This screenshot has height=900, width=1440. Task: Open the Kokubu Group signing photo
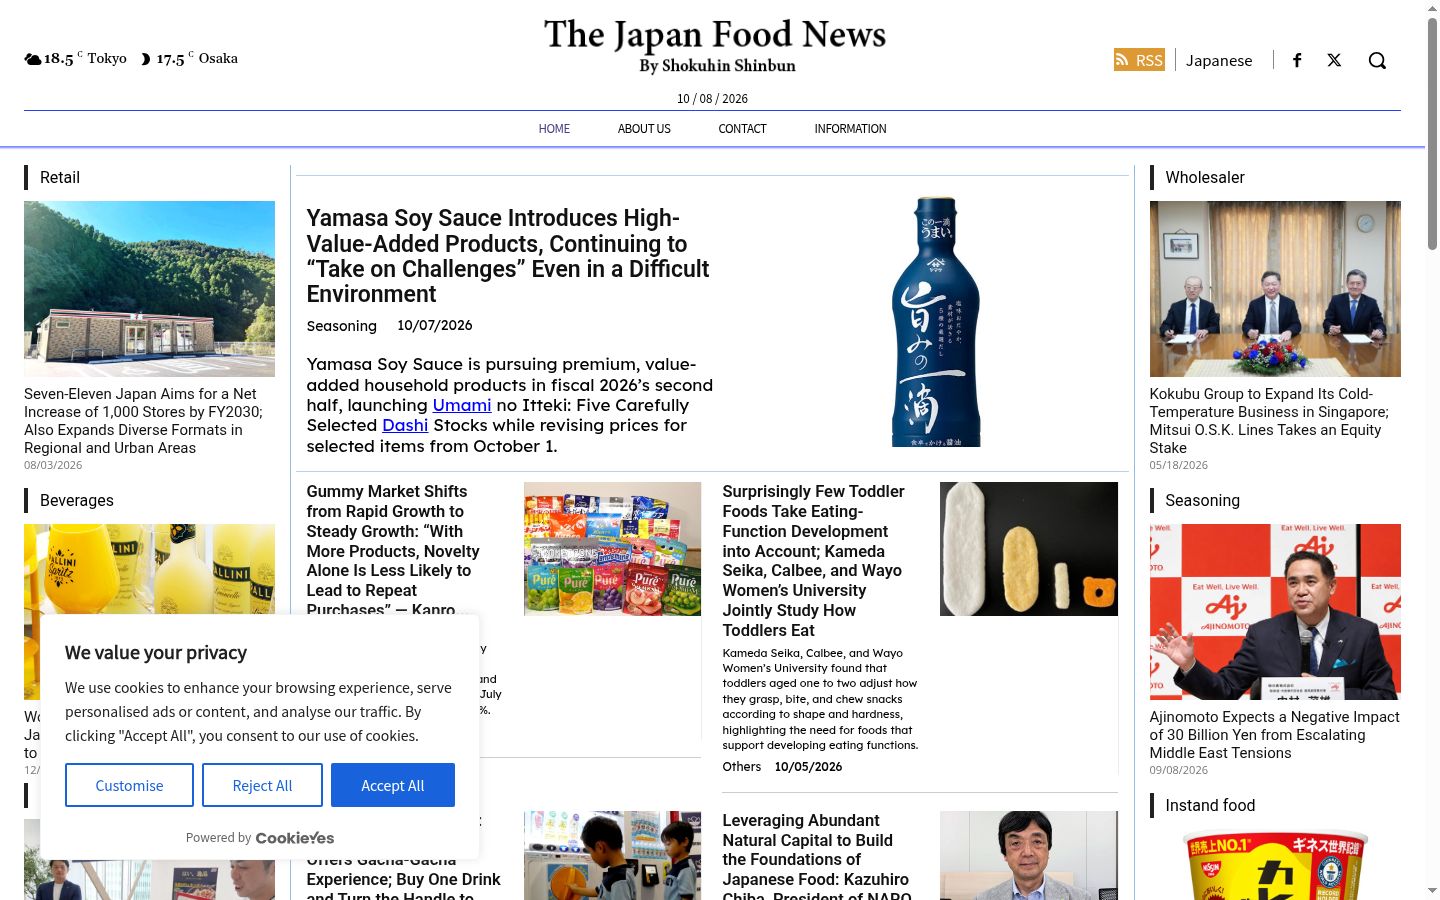pos(1275,289)
